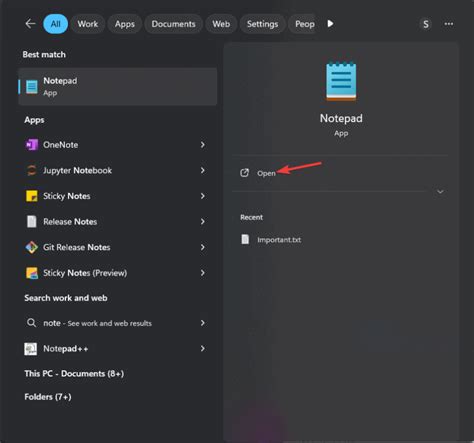Click the Jupyter Notebook result text
The width and height of the screenshot is (474, 443).
tap(77, 170)
